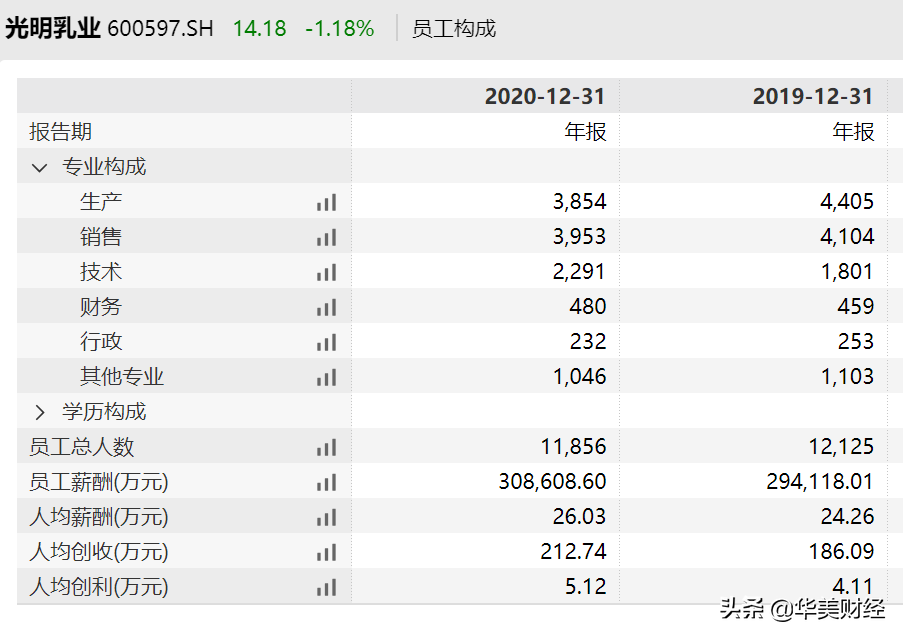Viewport: 903px width, 638px height.
Task: Collapse the 专业构成 section chevron
Action: point(39,168)
